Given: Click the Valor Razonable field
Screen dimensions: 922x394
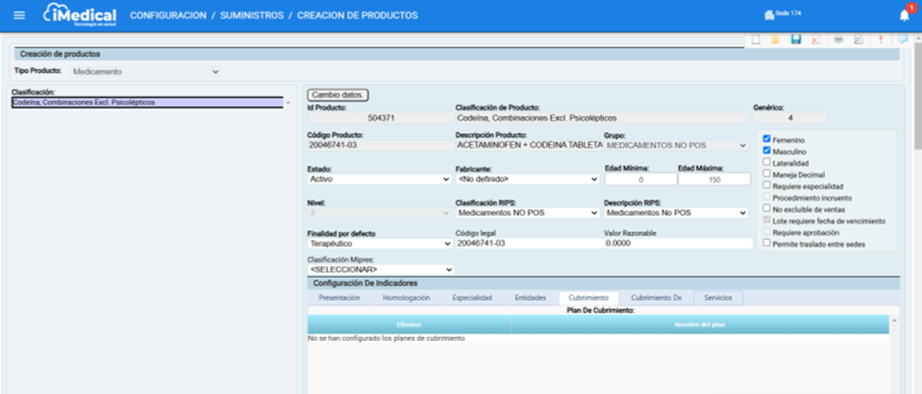Looking at the screenshot, I should (x=678, y=243).
